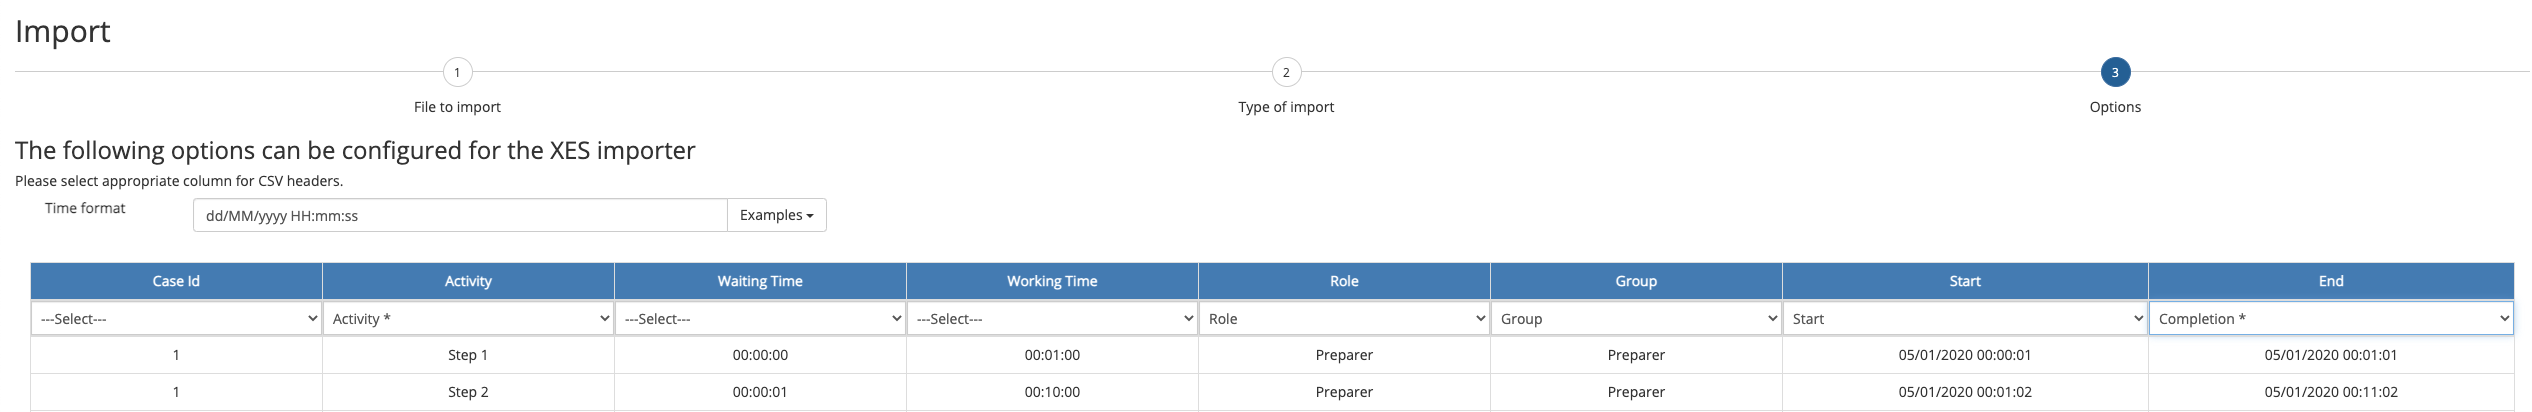2532x412 pixels.
Task: Click step 3 Options circle
Action: coord(2114,72)
